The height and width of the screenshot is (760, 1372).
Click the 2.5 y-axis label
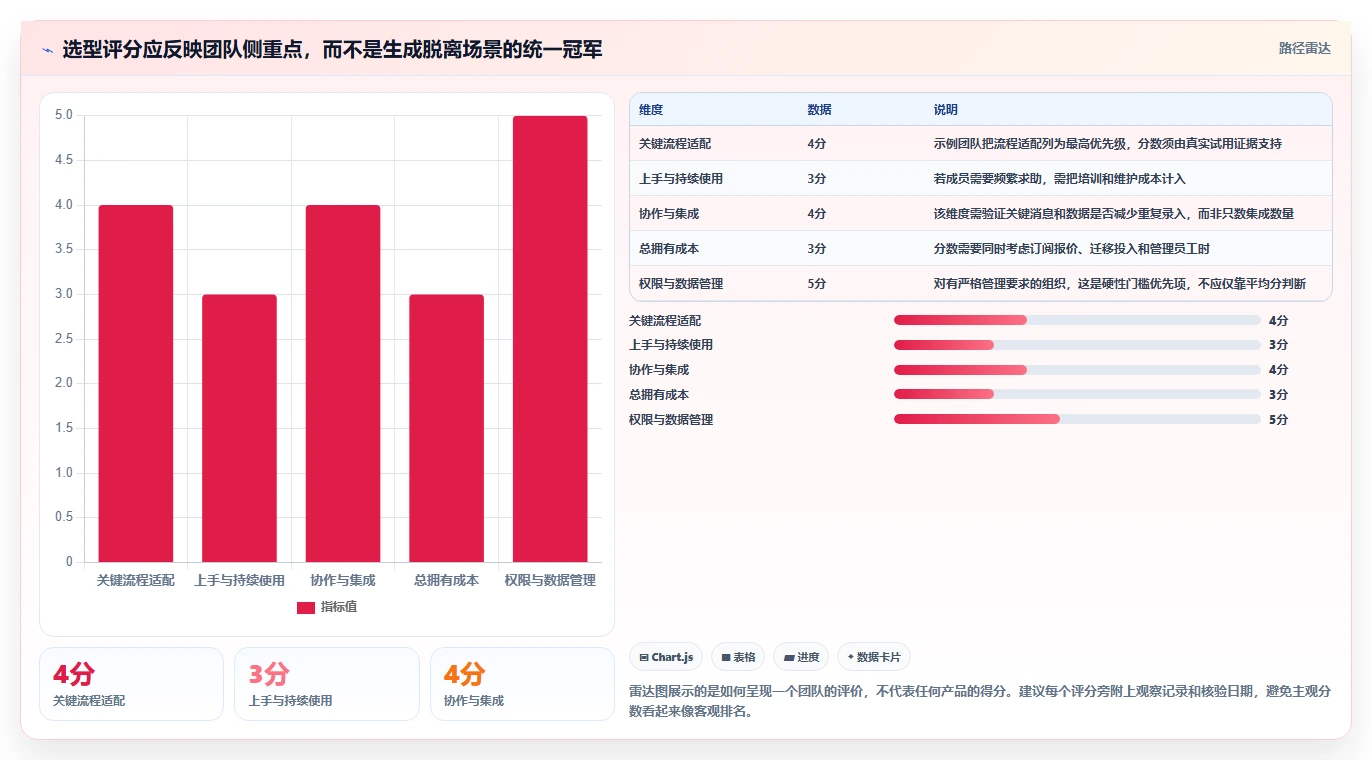click(64, 339)
